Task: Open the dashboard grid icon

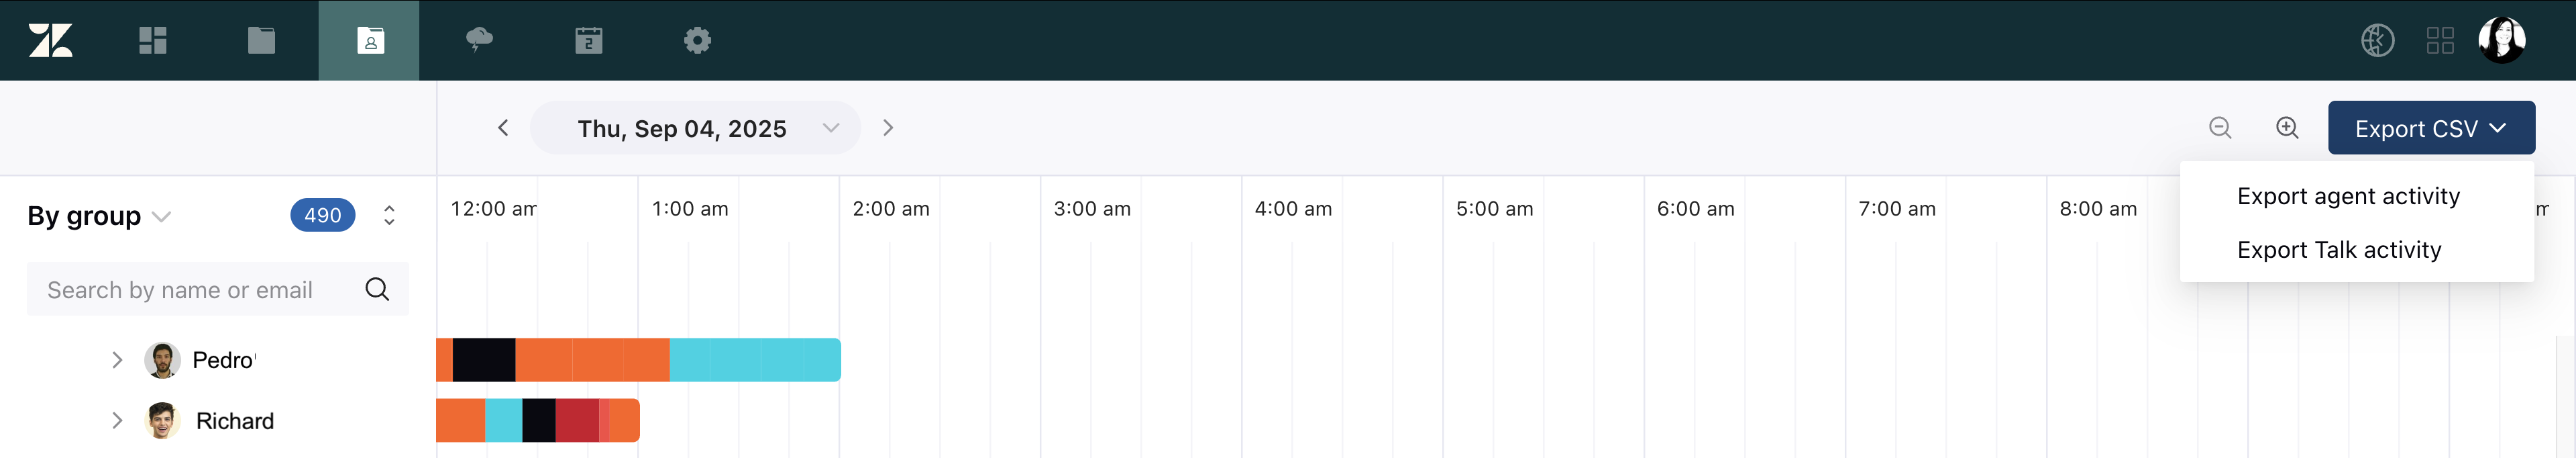Action: pos(152,40)
